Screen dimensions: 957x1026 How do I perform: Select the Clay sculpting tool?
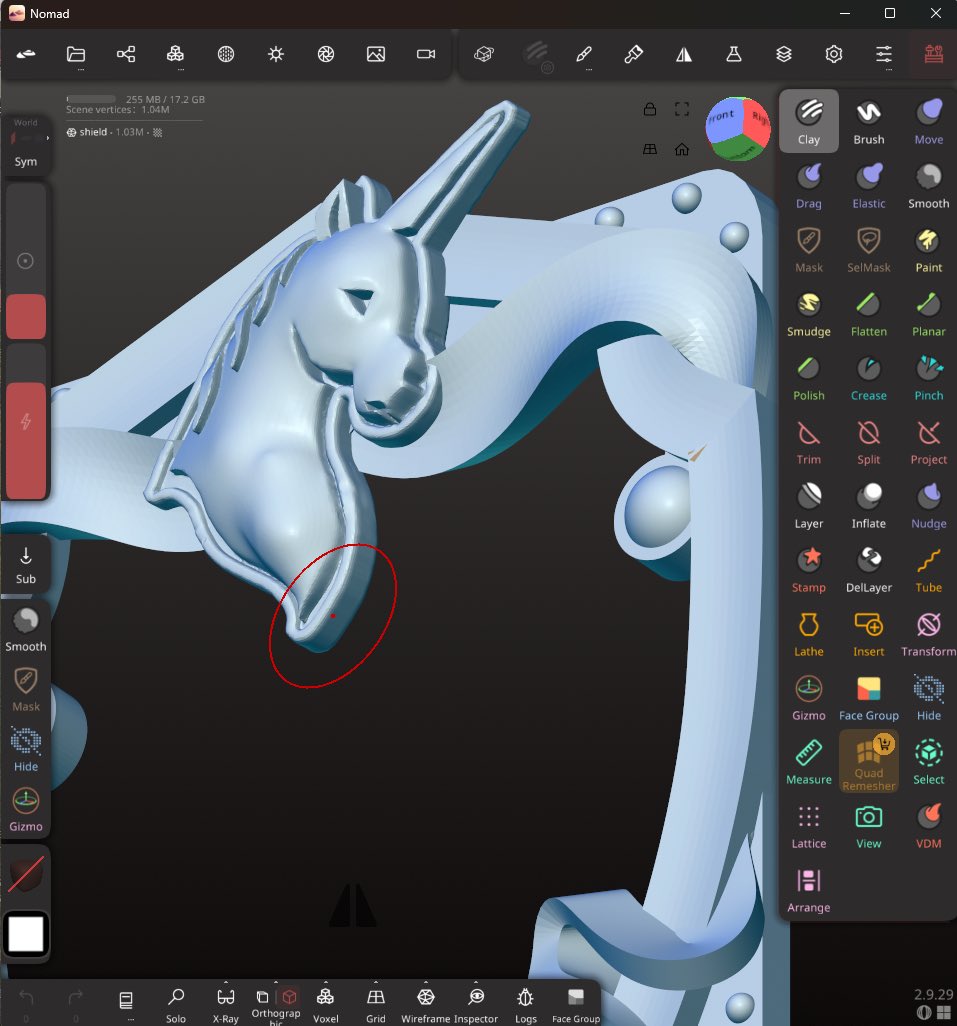(x=809, y=121)
